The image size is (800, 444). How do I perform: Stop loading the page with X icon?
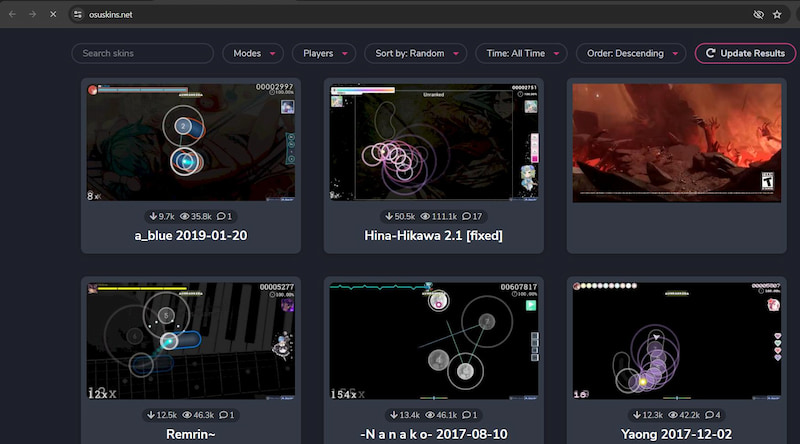[53, 14]
